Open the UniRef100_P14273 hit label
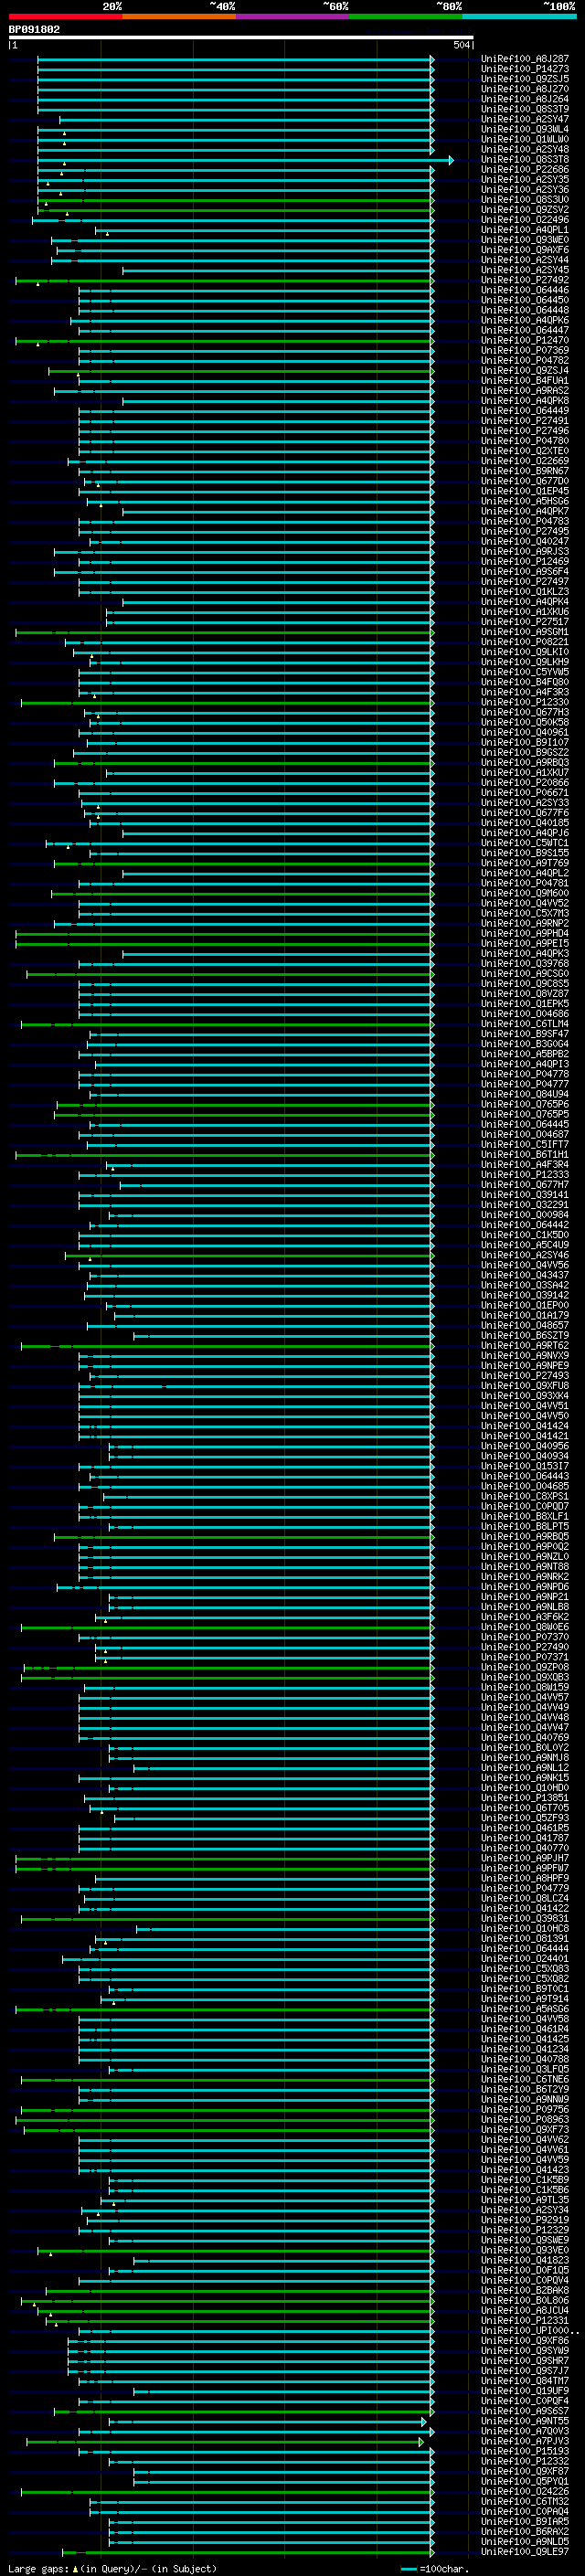585x2576 pixels. point(525,69)
